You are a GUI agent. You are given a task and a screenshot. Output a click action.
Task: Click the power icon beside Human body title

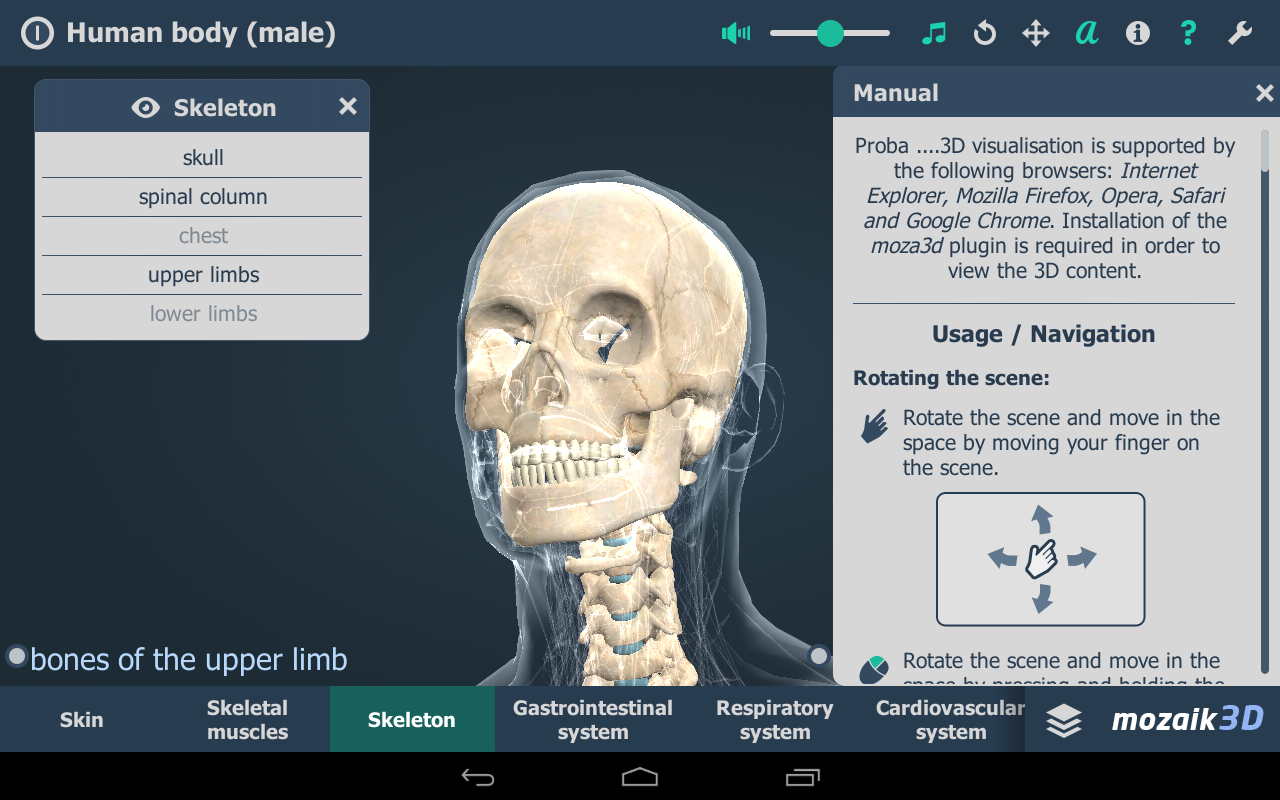coord(37,32)
